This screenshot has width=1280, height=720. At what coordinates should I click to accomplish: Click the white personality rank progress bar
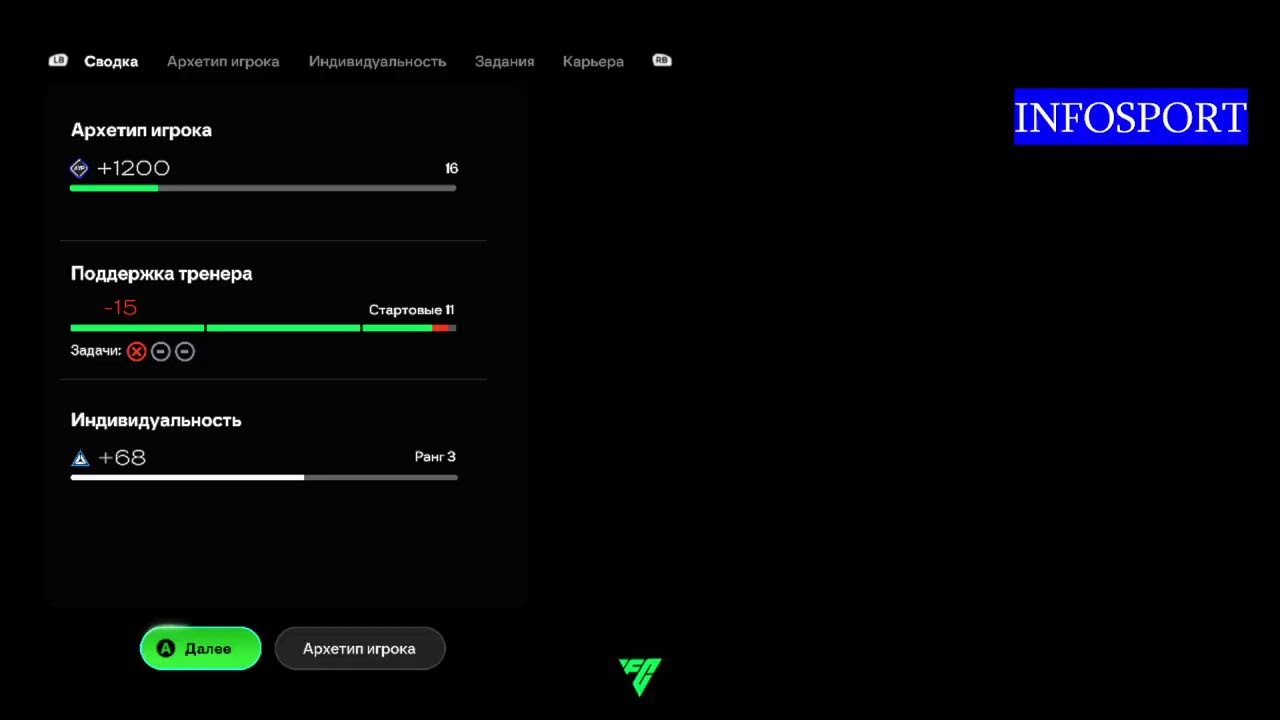click(264, 477)
